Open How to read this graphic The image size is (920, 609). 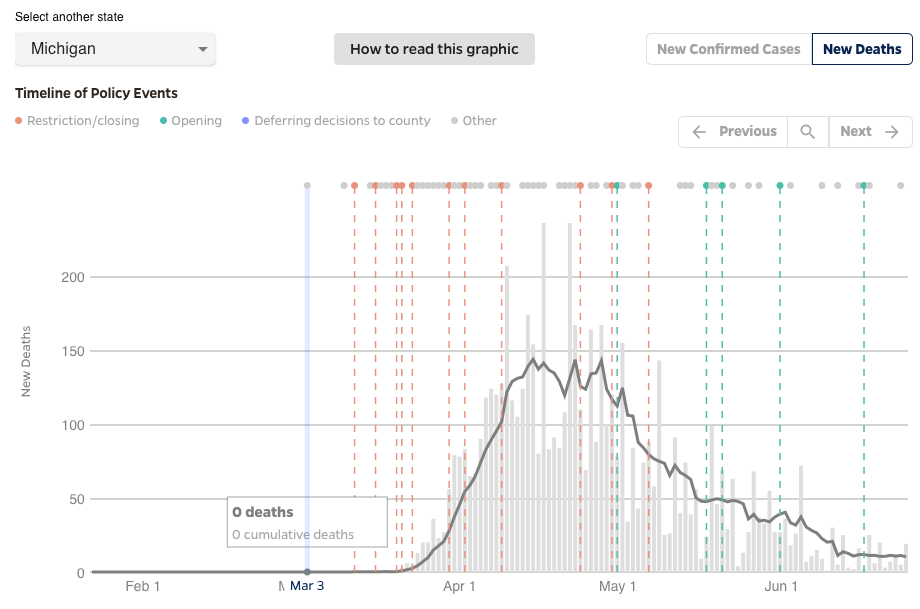[x=434, y=49]
